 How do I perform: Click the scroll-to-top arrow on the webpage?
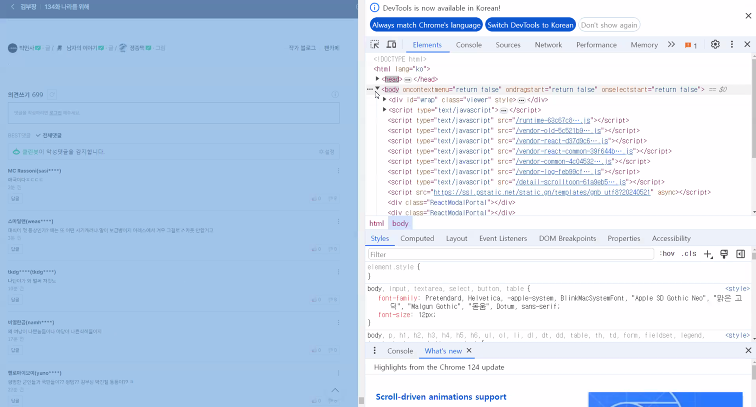[335, 390]
